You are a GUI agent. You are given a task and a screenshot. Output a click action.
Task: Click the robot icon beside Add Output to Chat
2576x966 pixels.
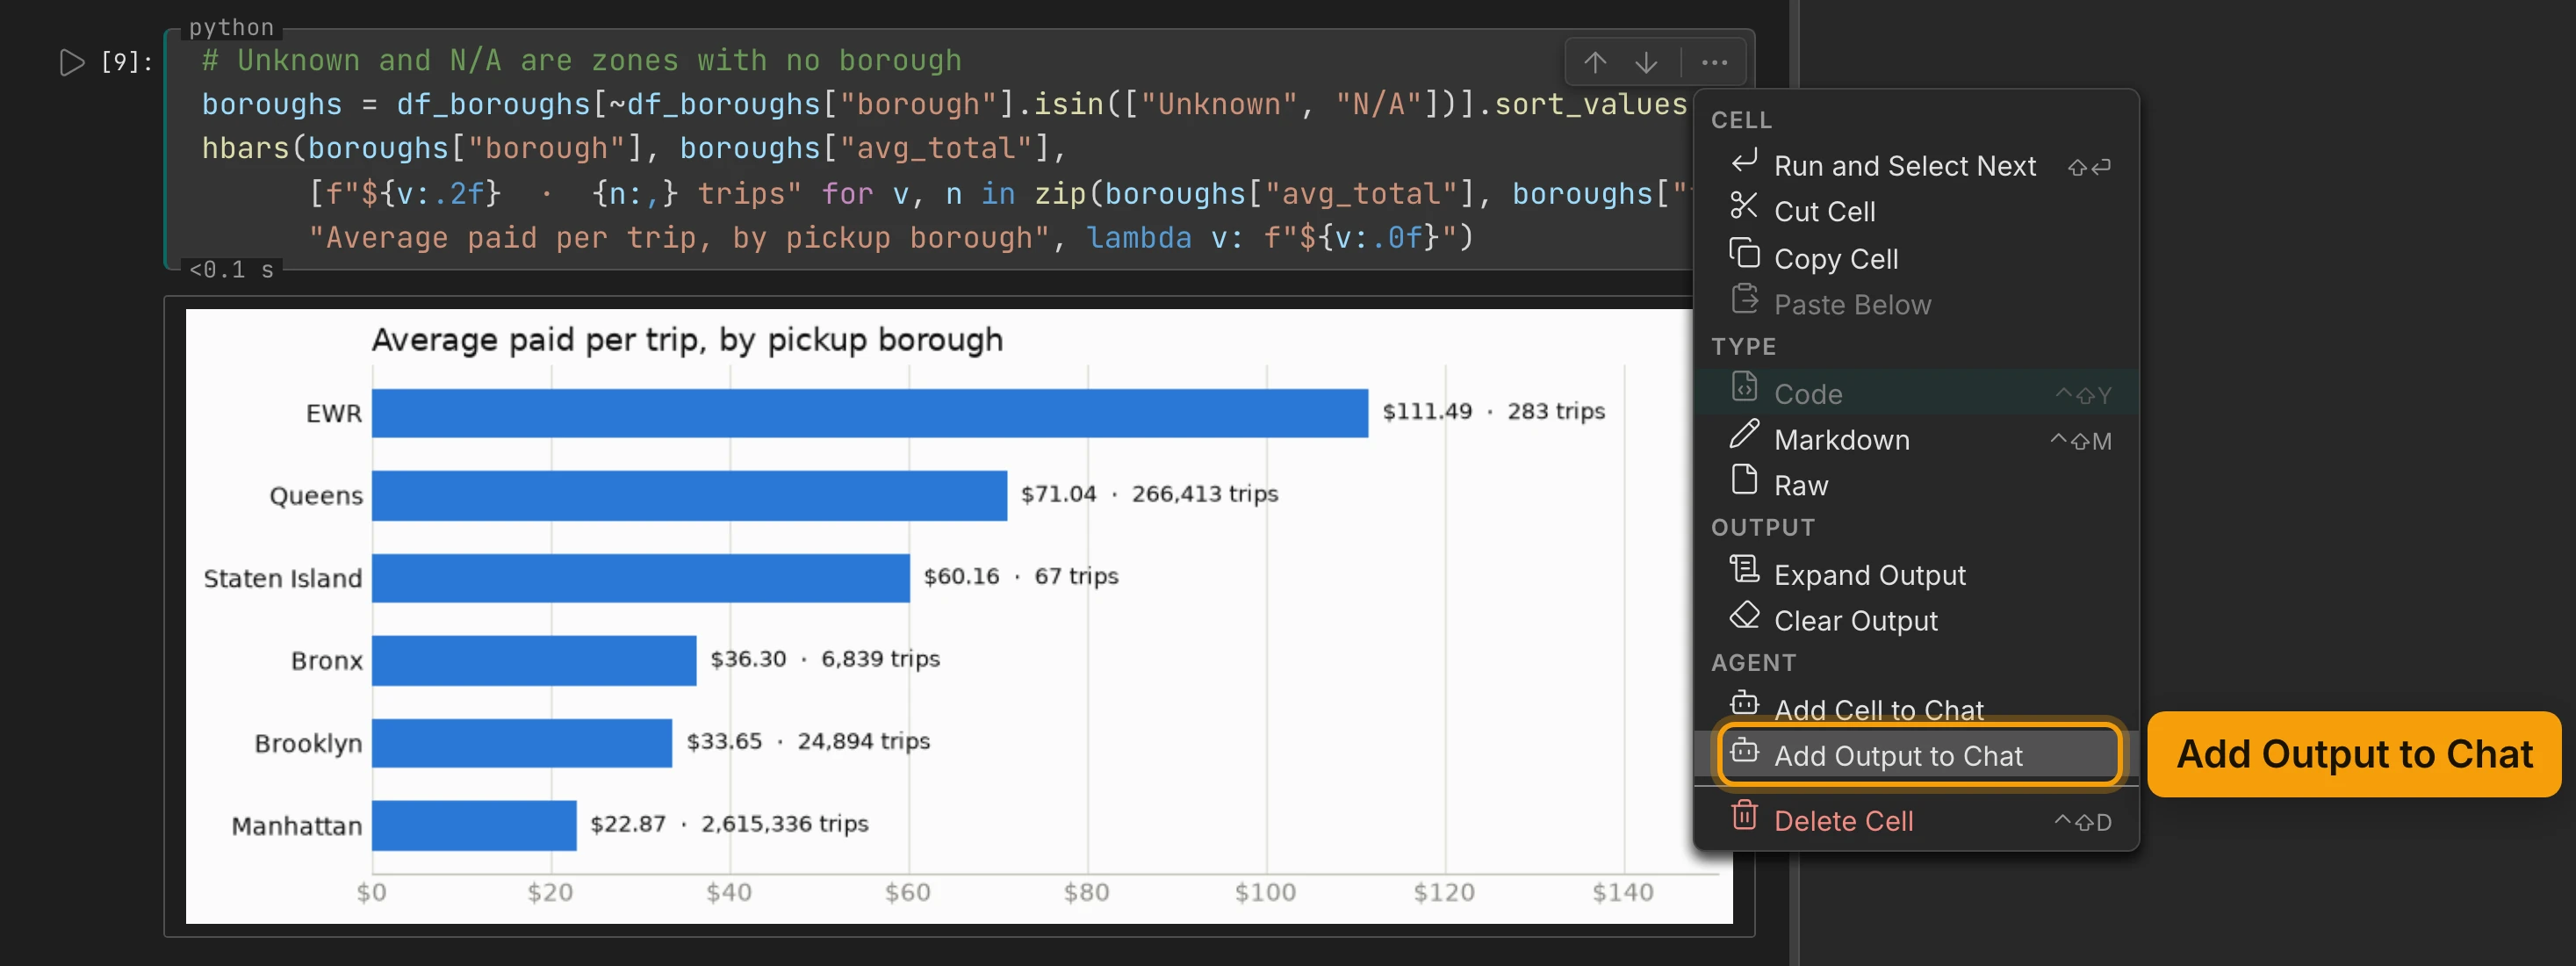click(1743, 750)
